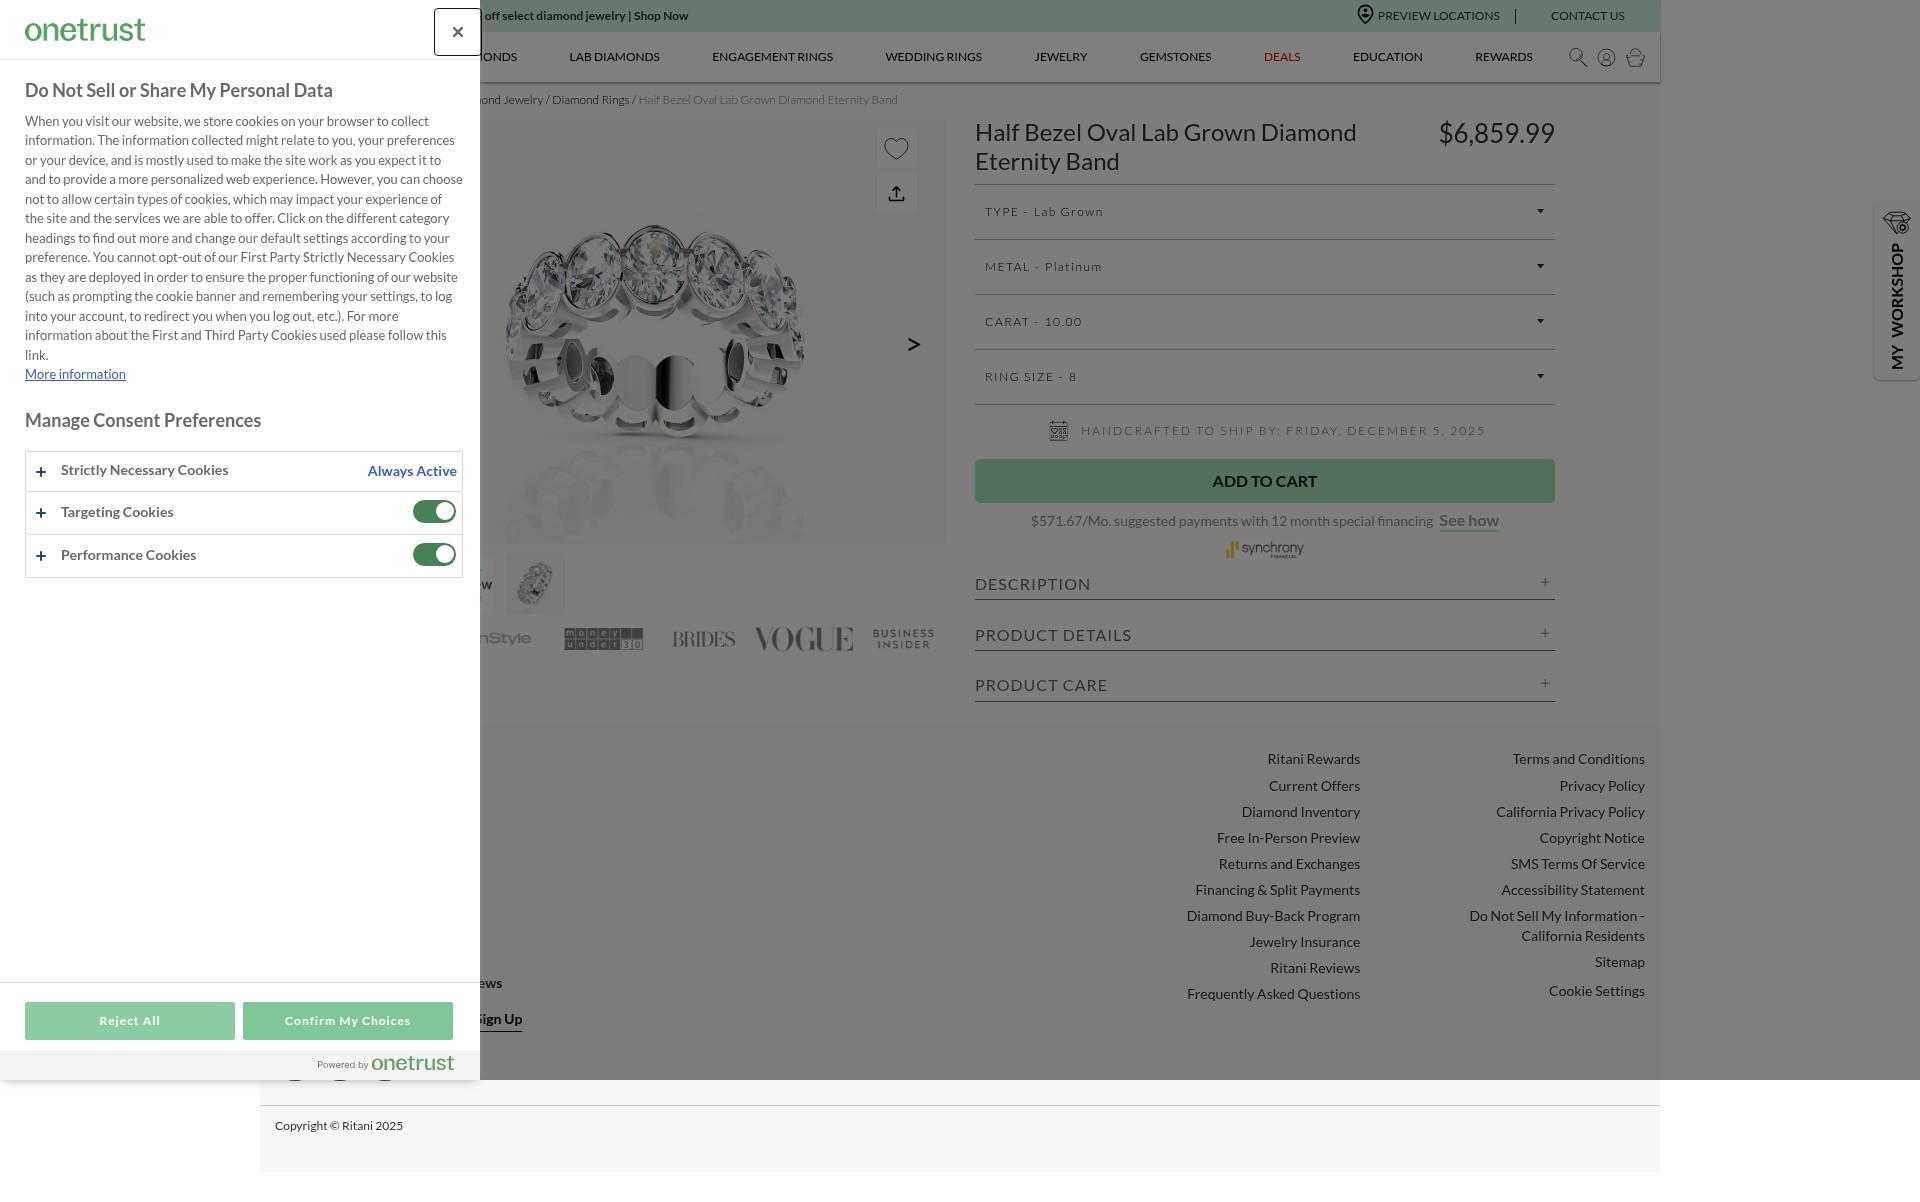1920x1202 pixels.
Task: Click the share upload icon
Action: coord(896,194)
